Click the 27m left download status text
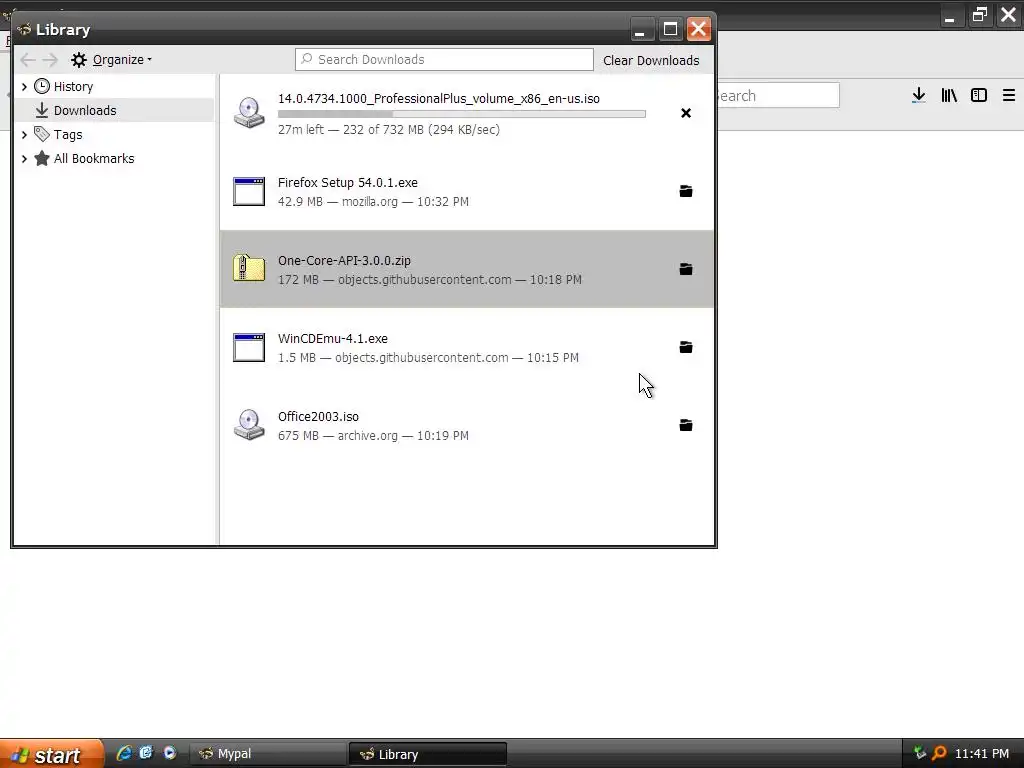1024x768 pixels. (389, 129)
